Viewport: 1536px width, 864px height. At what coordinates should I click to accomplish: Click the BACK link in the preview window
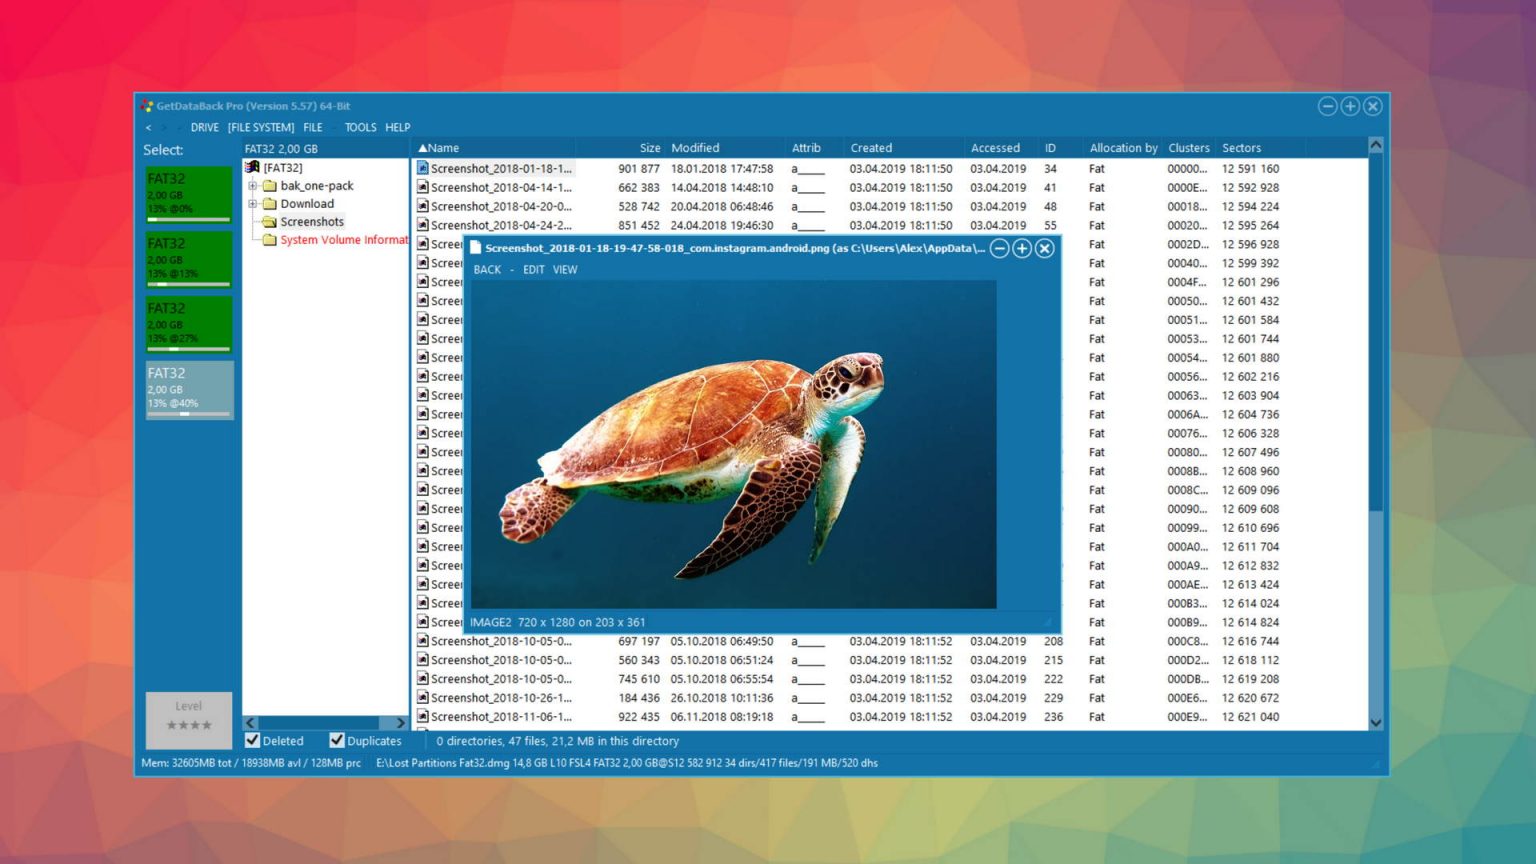click(x=487, y=269)
